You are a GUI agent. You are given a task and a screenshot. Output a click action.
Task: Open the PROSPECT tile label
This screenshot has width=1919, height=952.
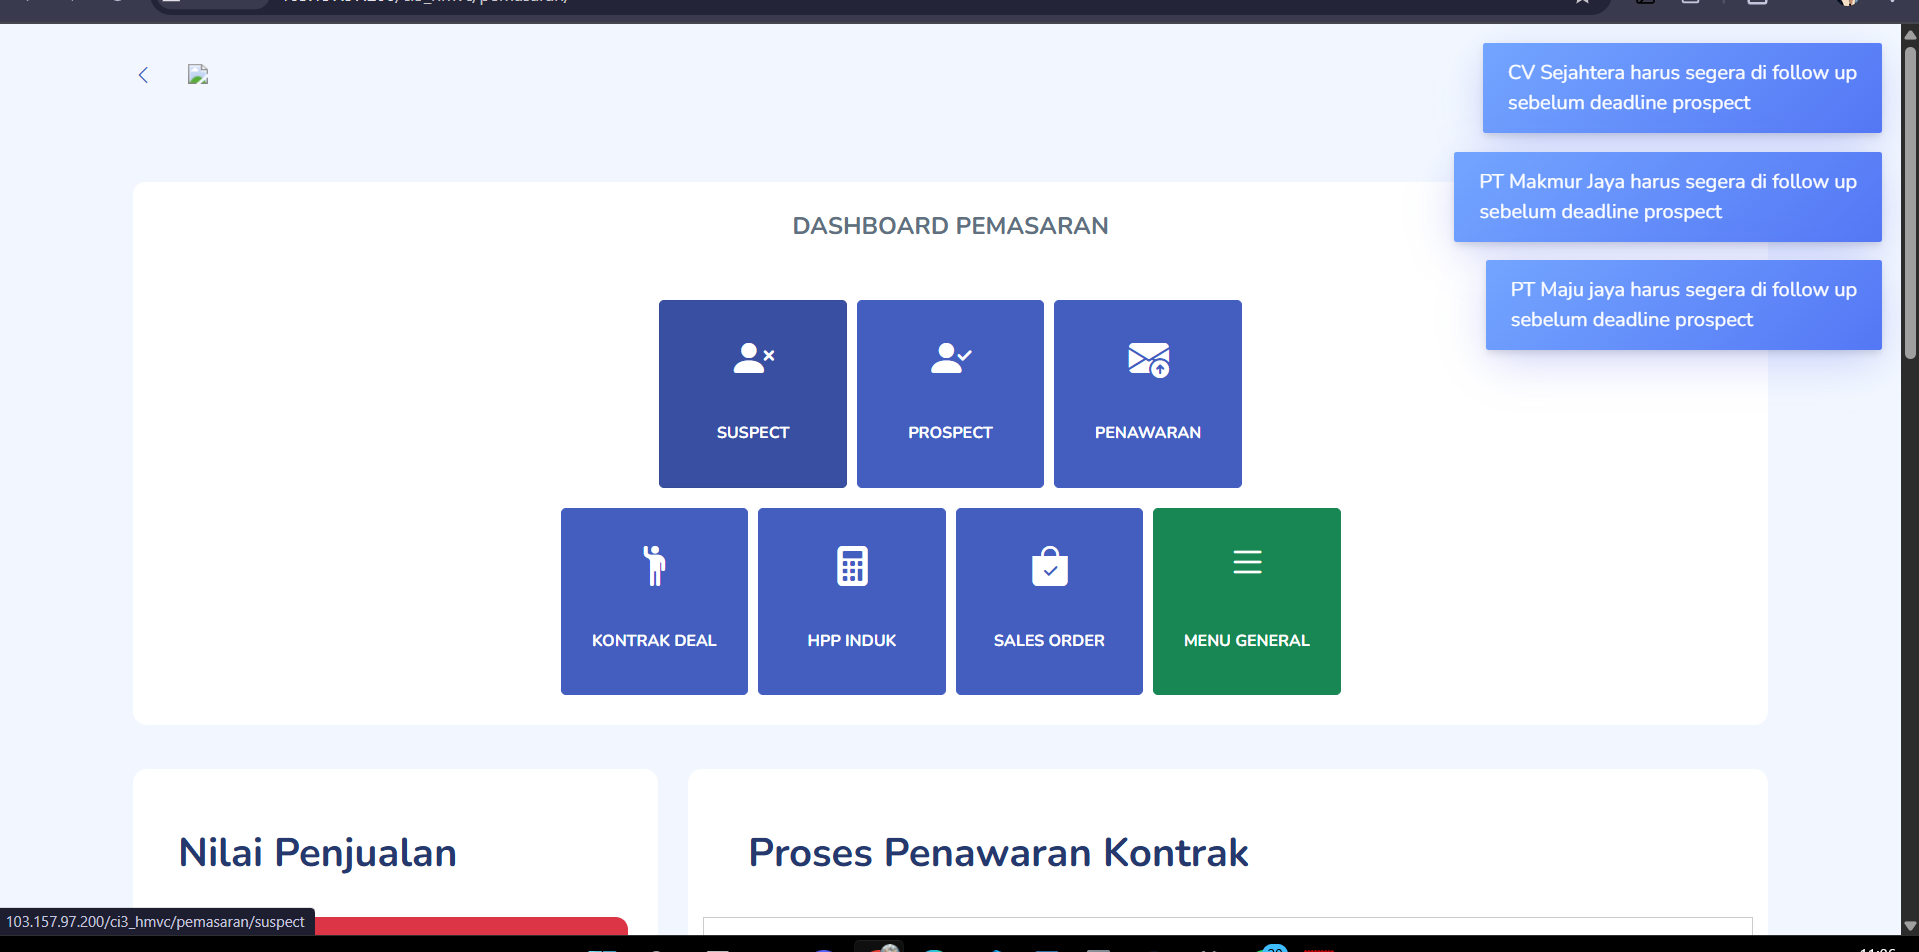950,432
